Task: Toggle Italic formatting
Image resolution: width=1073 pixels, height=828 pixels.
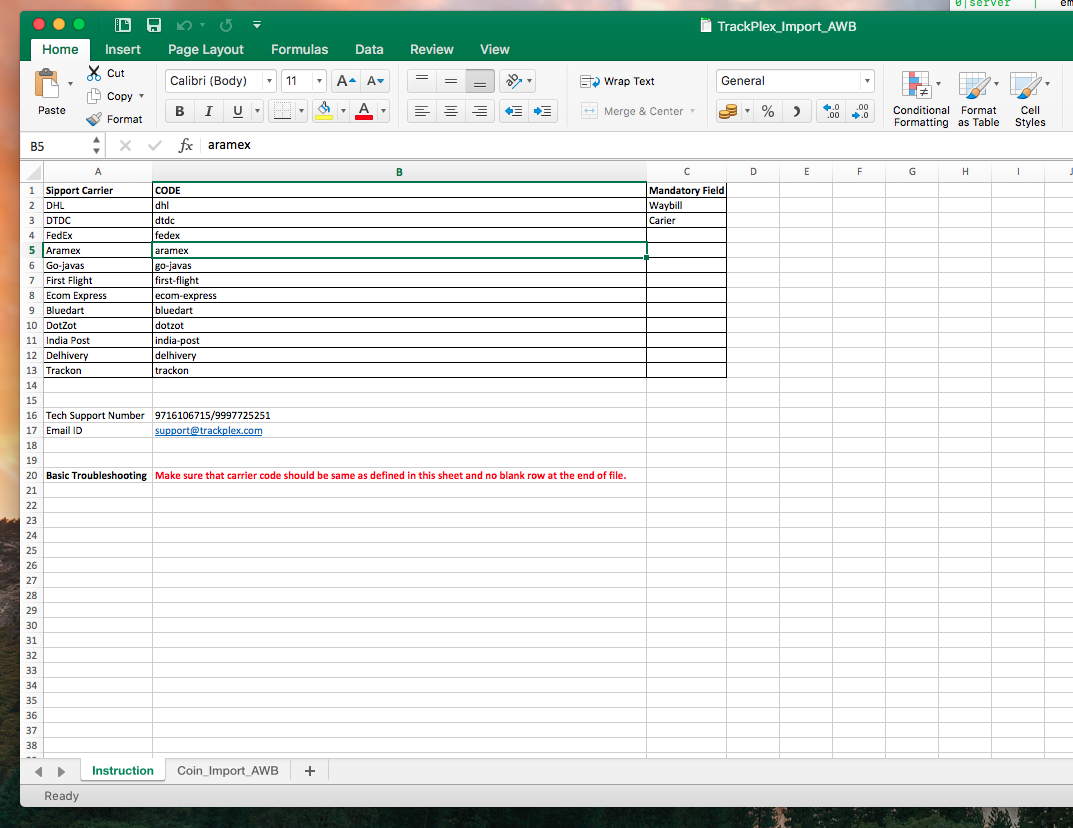Action: coord(209,111)
